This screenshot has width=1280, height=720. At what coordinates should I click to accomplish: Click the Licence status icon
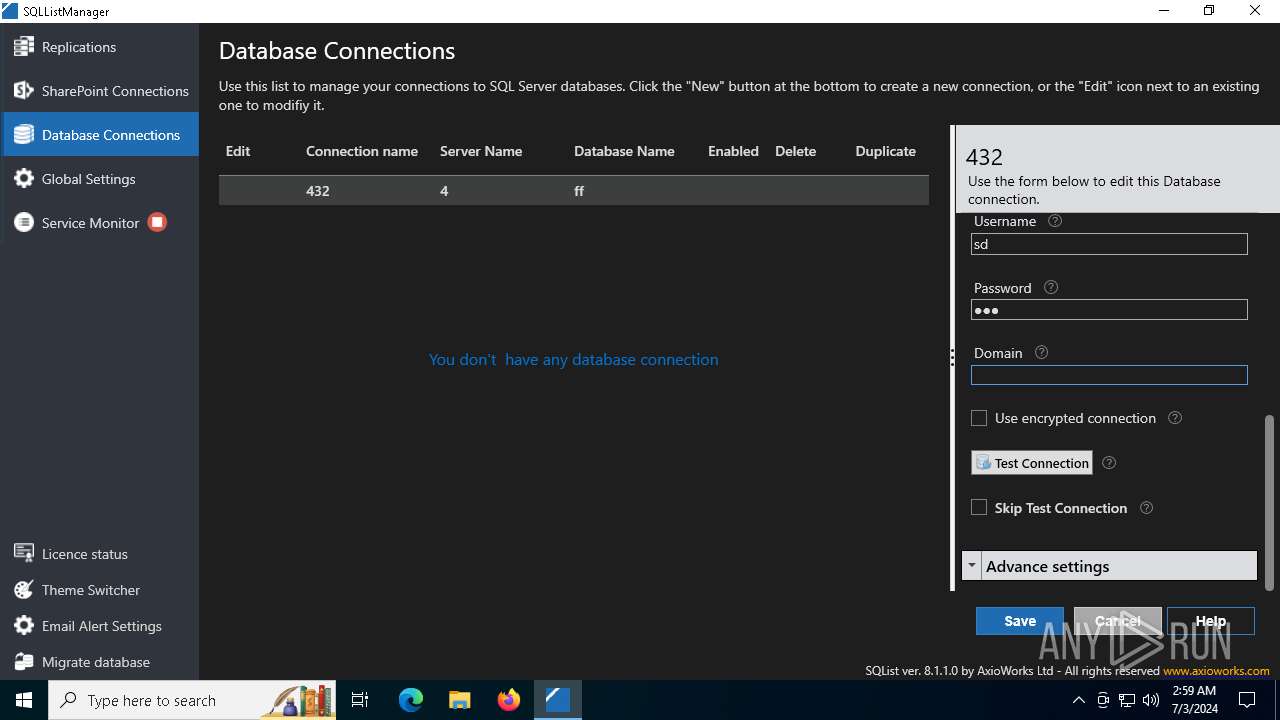tap(24, 553)
